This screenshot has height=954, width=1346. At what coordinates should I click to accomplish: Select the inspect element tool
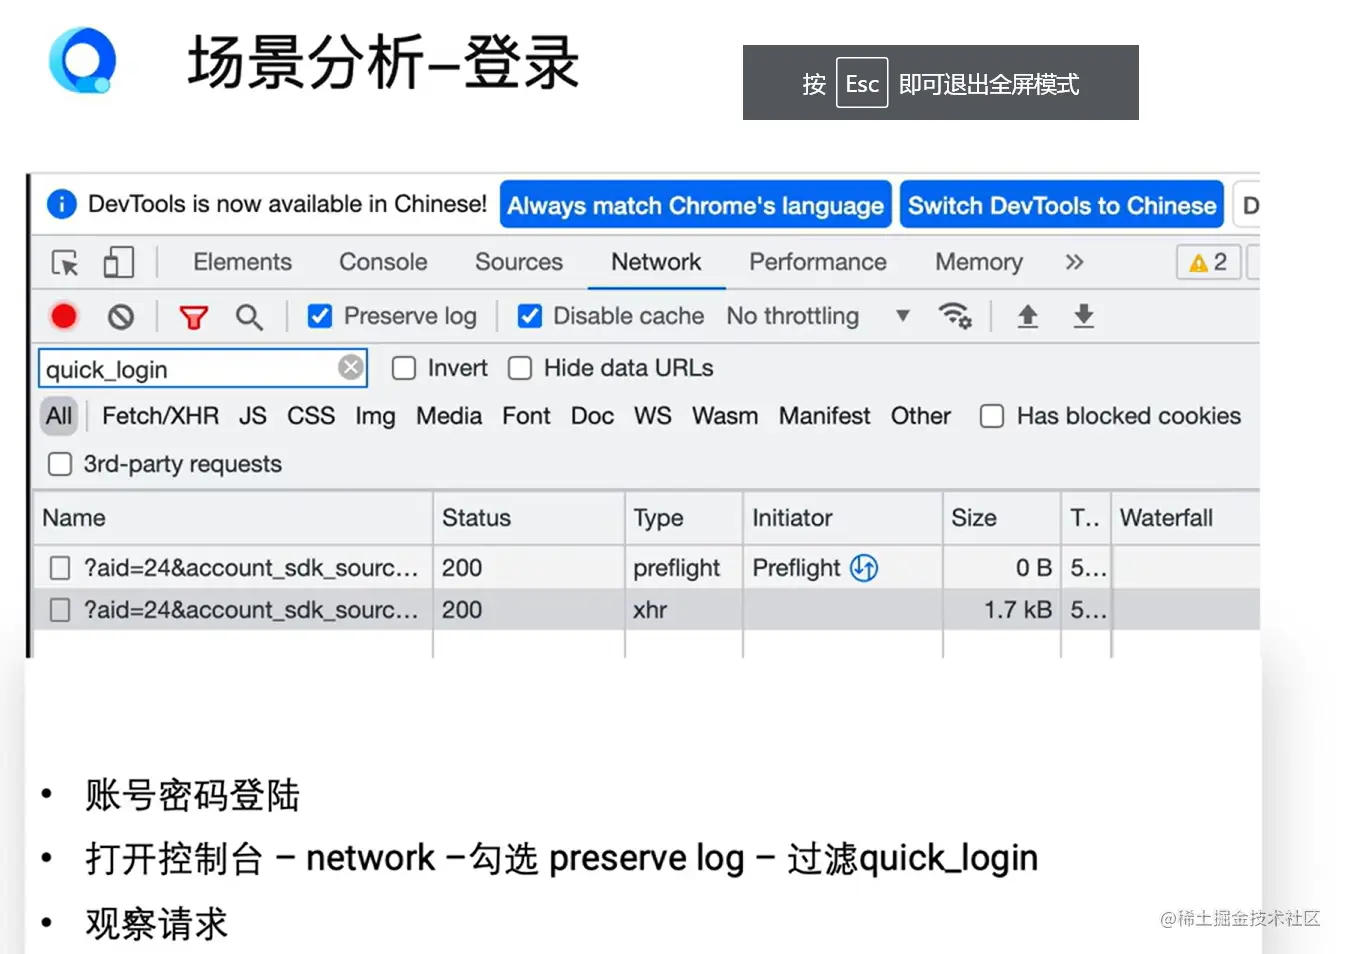click(63, 262)
